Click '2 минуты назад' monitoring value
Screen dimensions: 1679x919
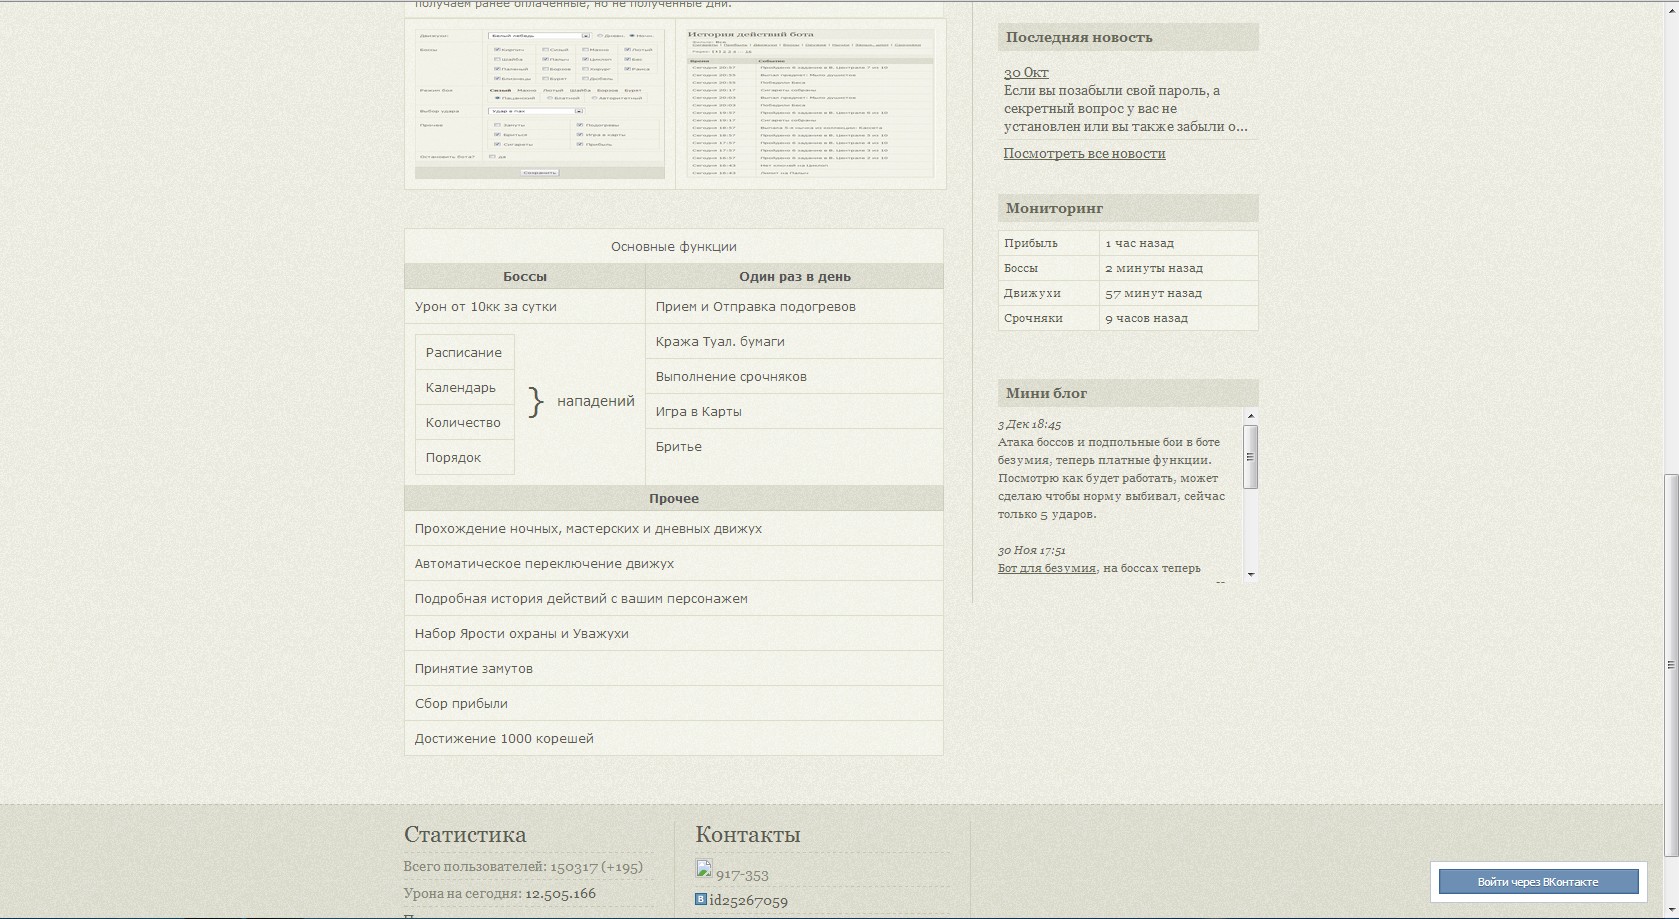pos(1154,268)
